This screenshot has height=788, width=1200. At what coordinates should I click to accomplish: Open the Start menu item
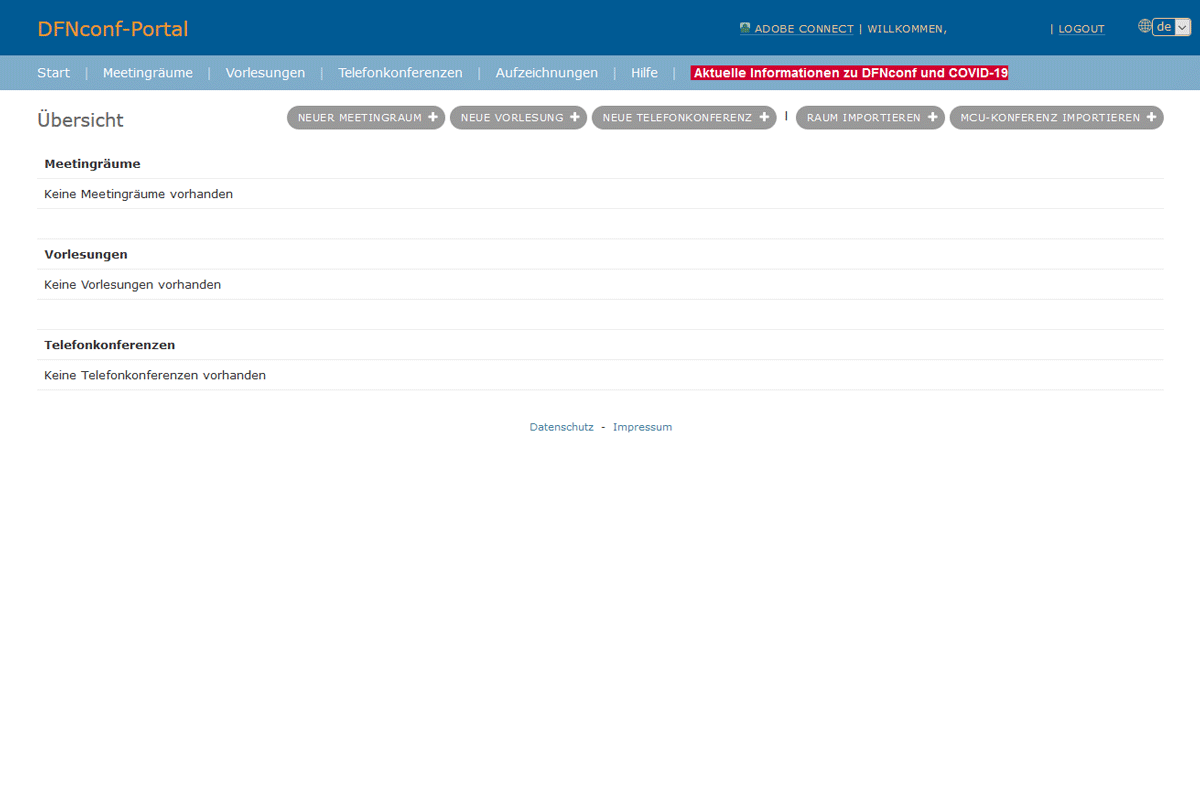pyautogui.click(x=54, y=73)
